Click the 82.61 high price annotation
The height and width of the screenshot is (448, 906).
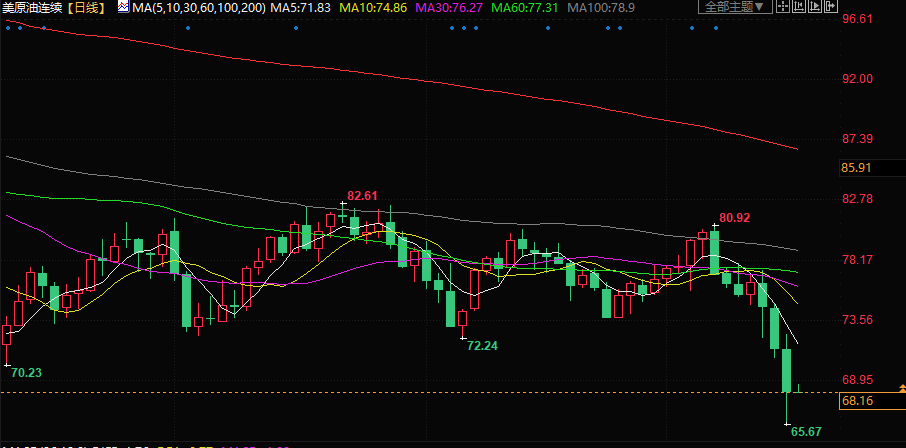pos(362,195)
